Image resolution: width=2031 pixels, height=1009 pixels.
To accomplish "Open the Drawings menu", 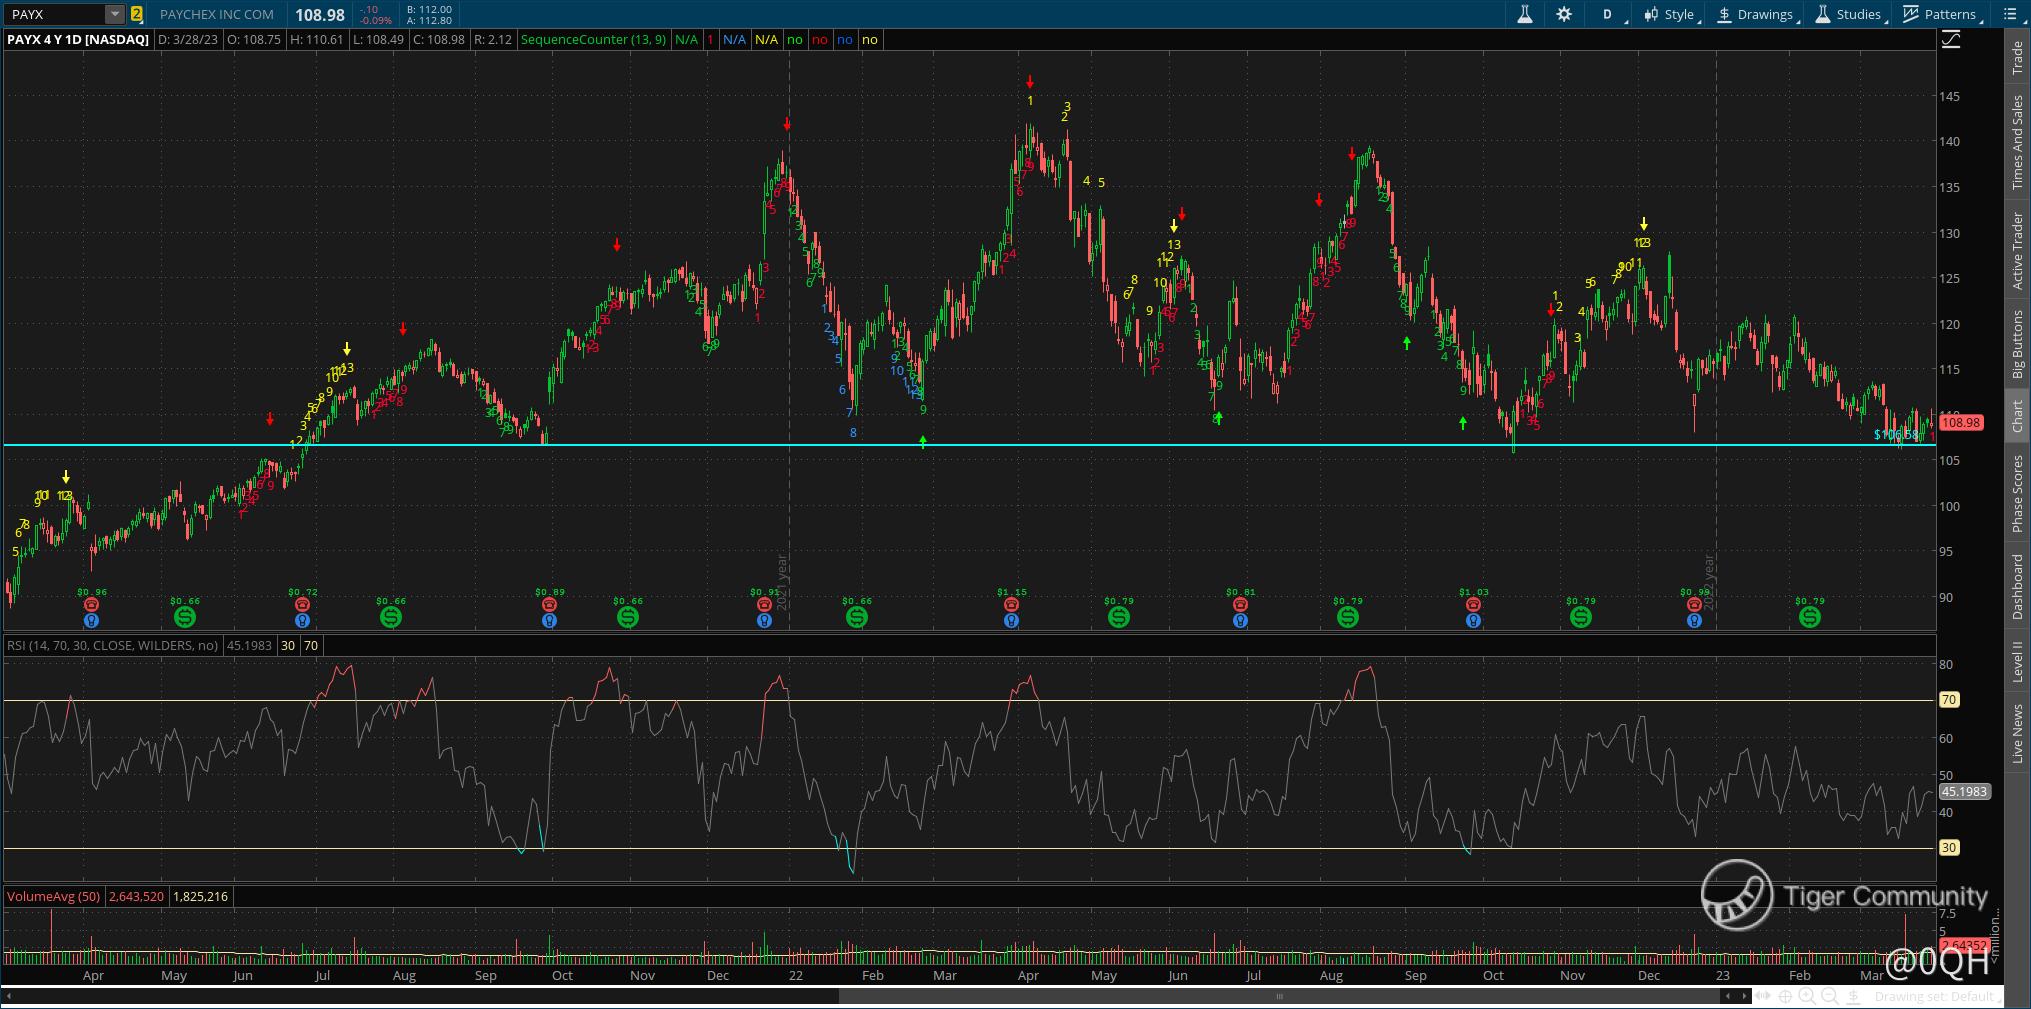I will pos(1756,14).
